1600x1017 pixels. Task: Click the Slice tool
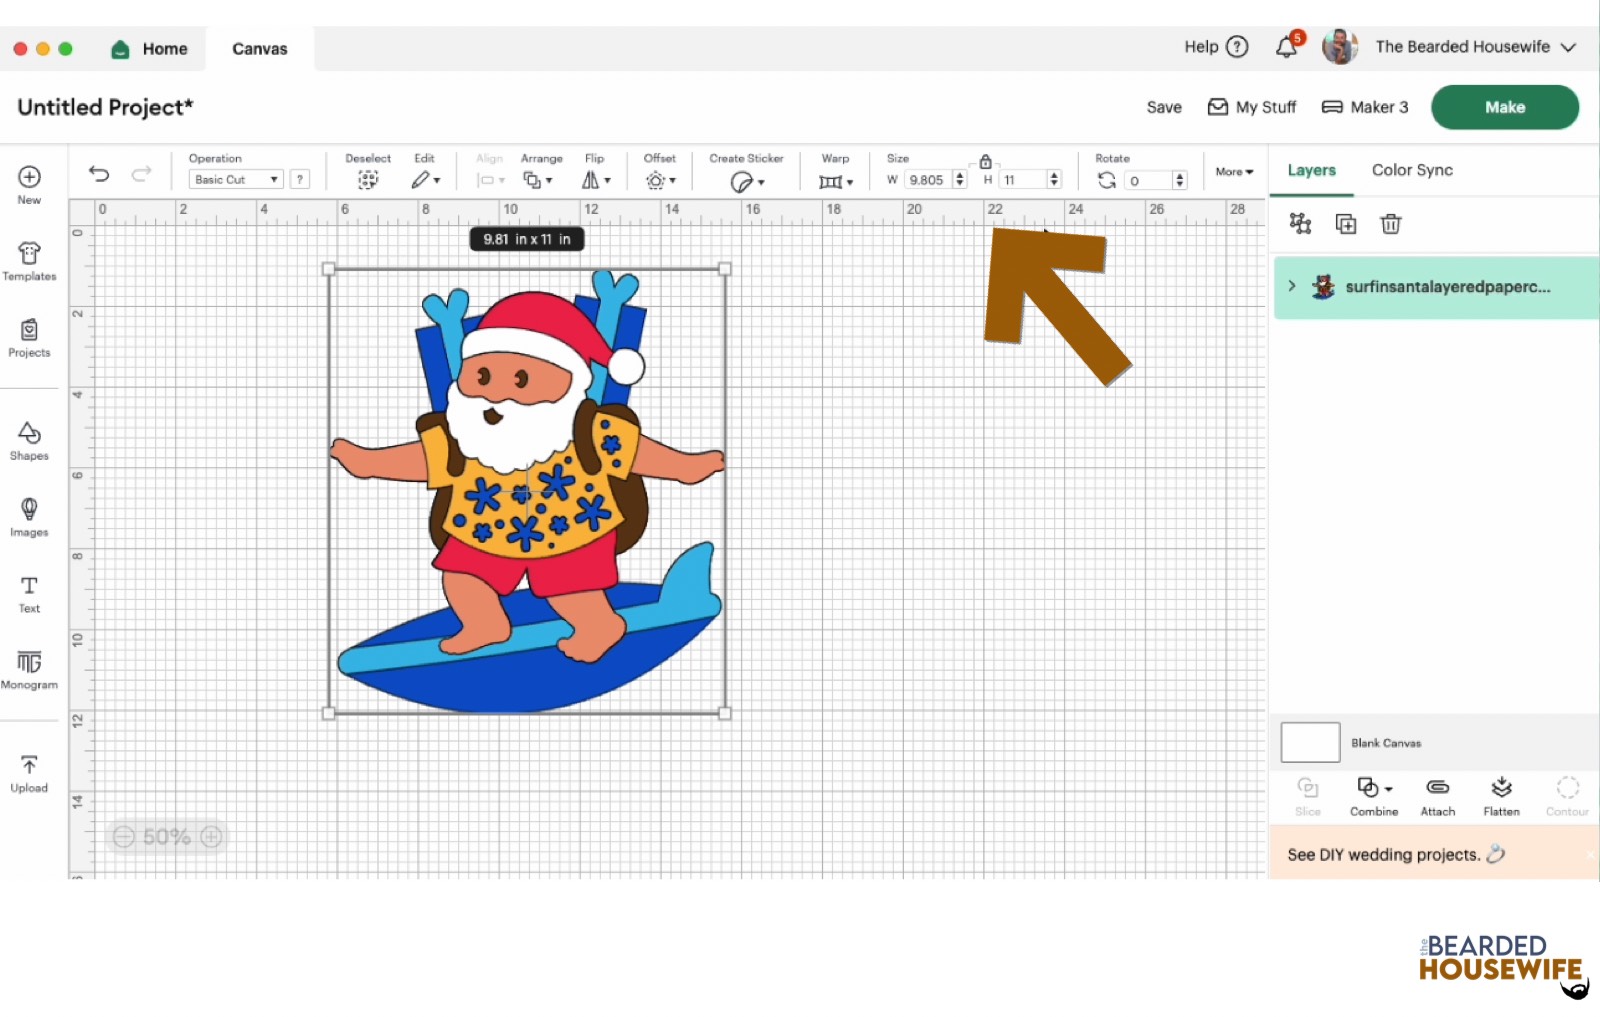point(1308,797)
